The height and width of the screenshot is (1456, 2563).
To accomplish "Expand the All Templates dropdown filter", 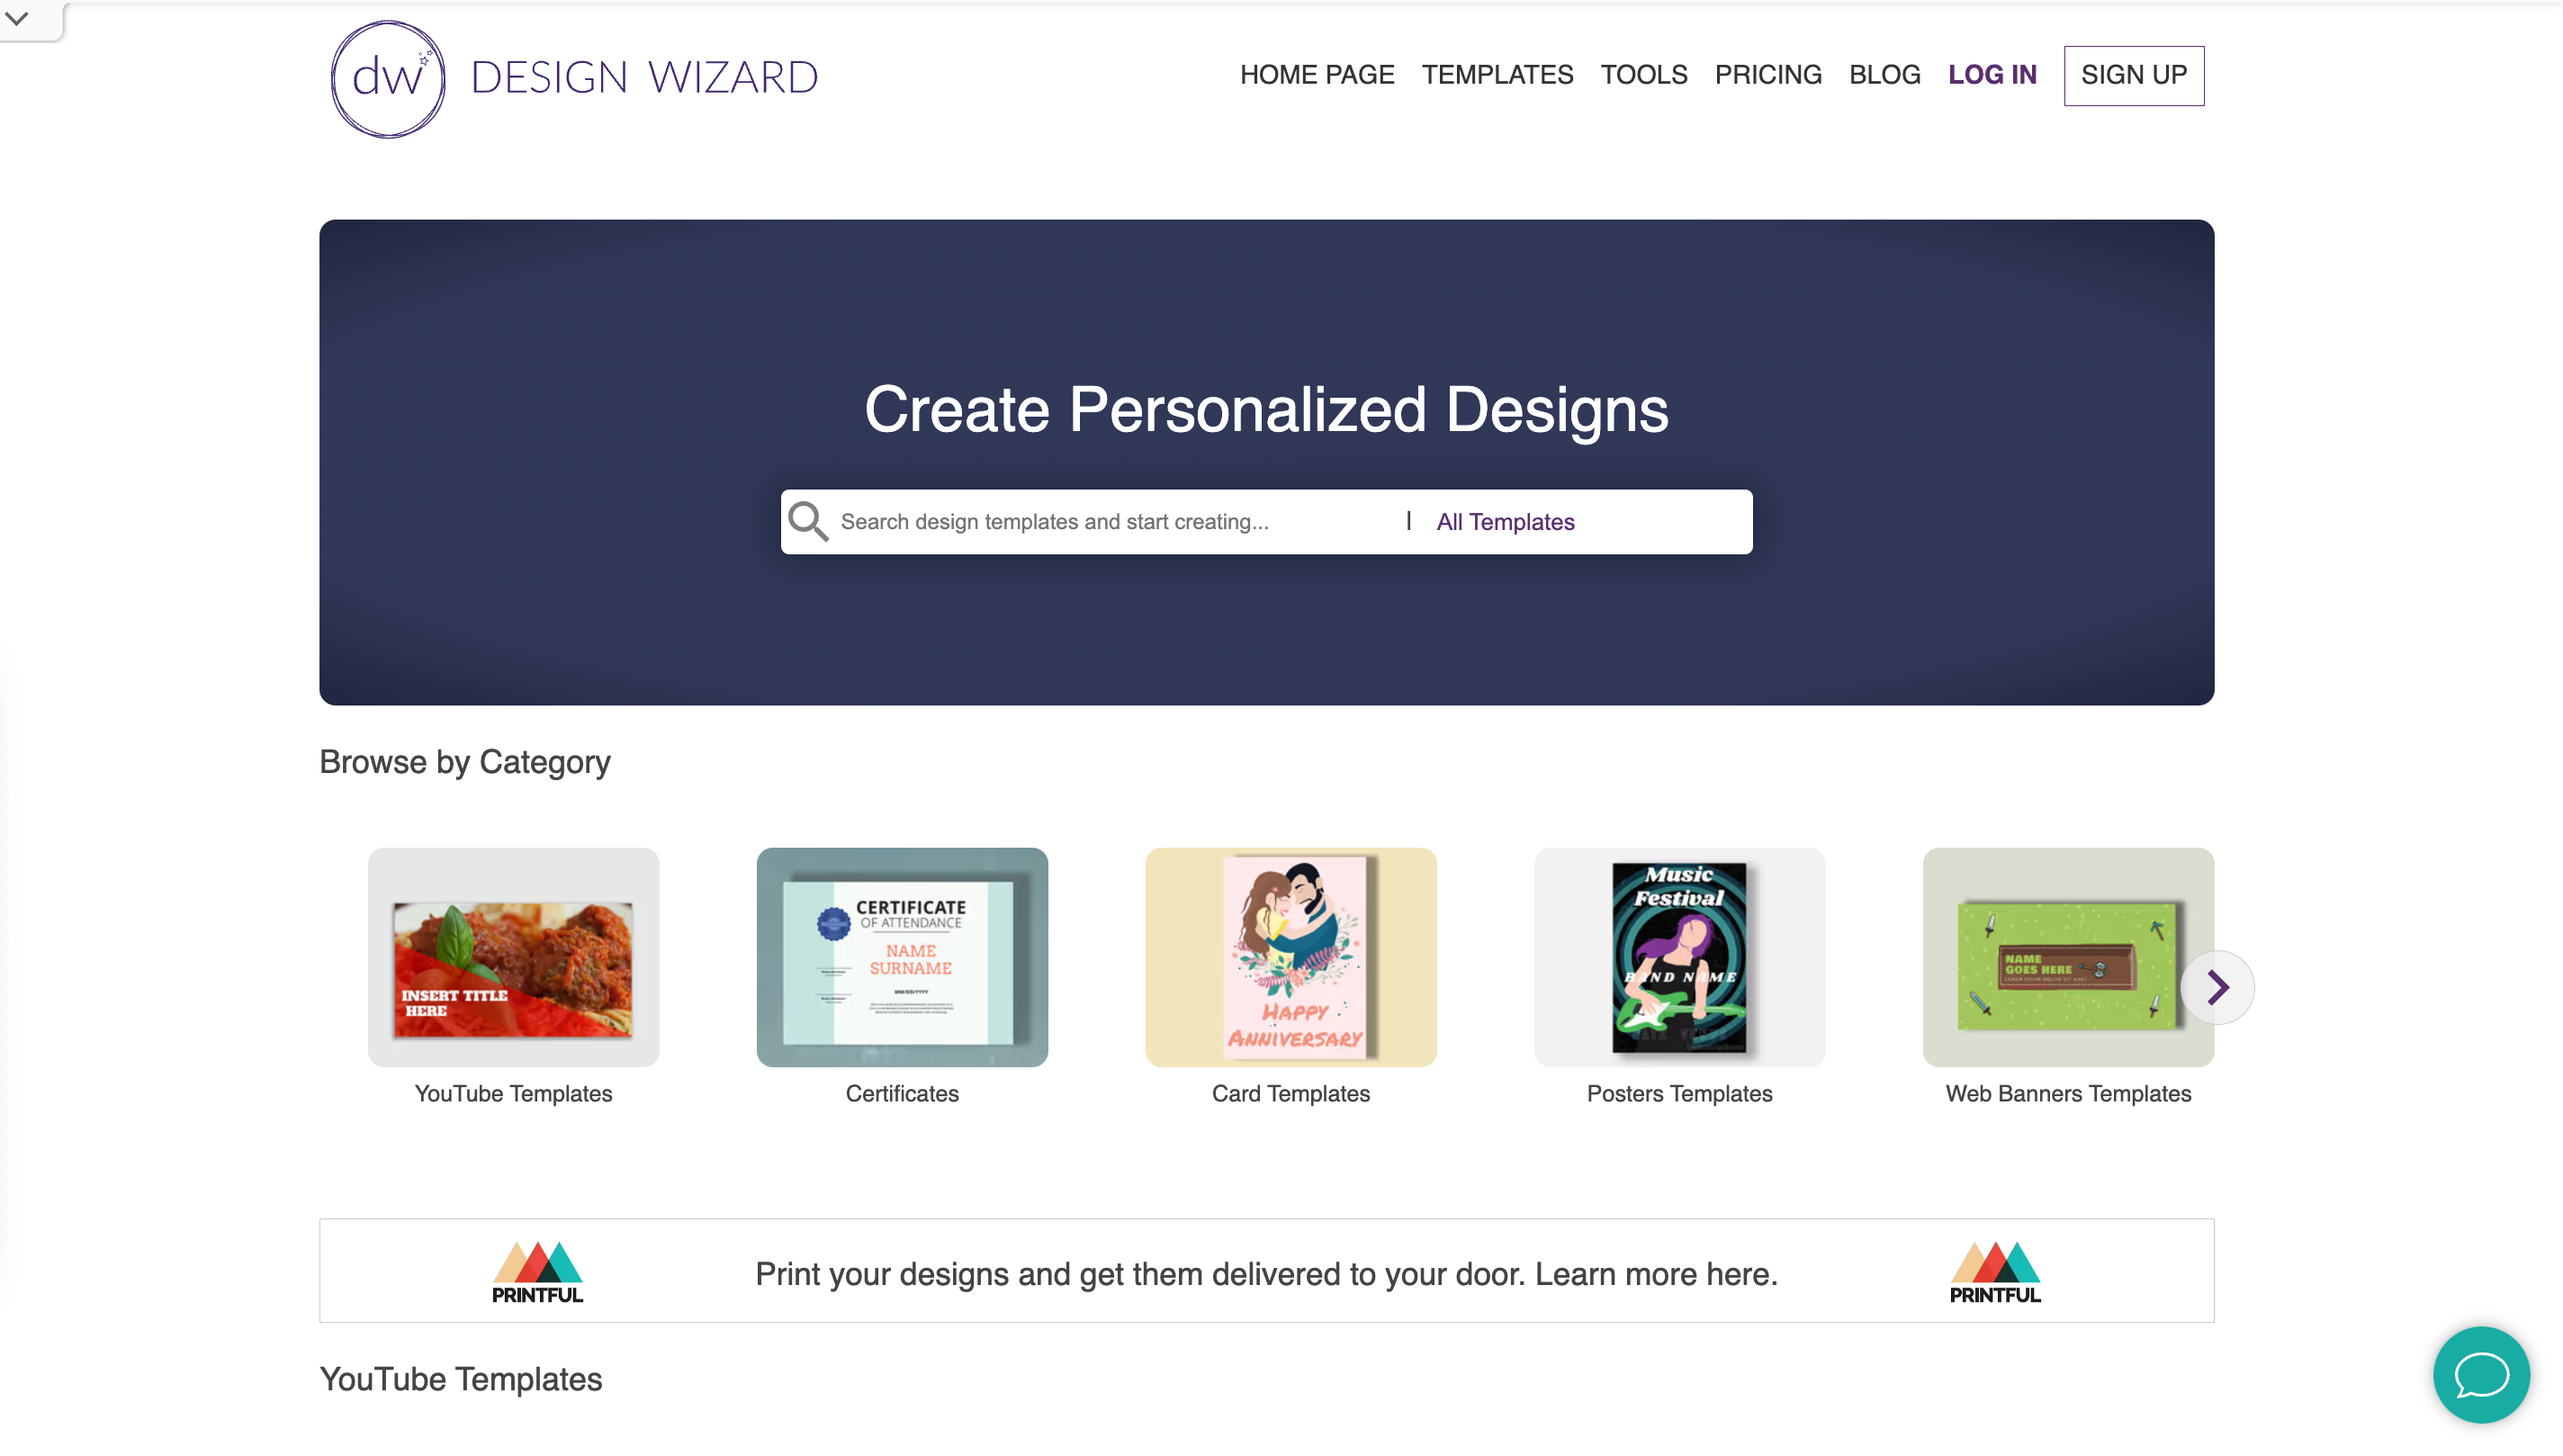I will click(1505, 521).
